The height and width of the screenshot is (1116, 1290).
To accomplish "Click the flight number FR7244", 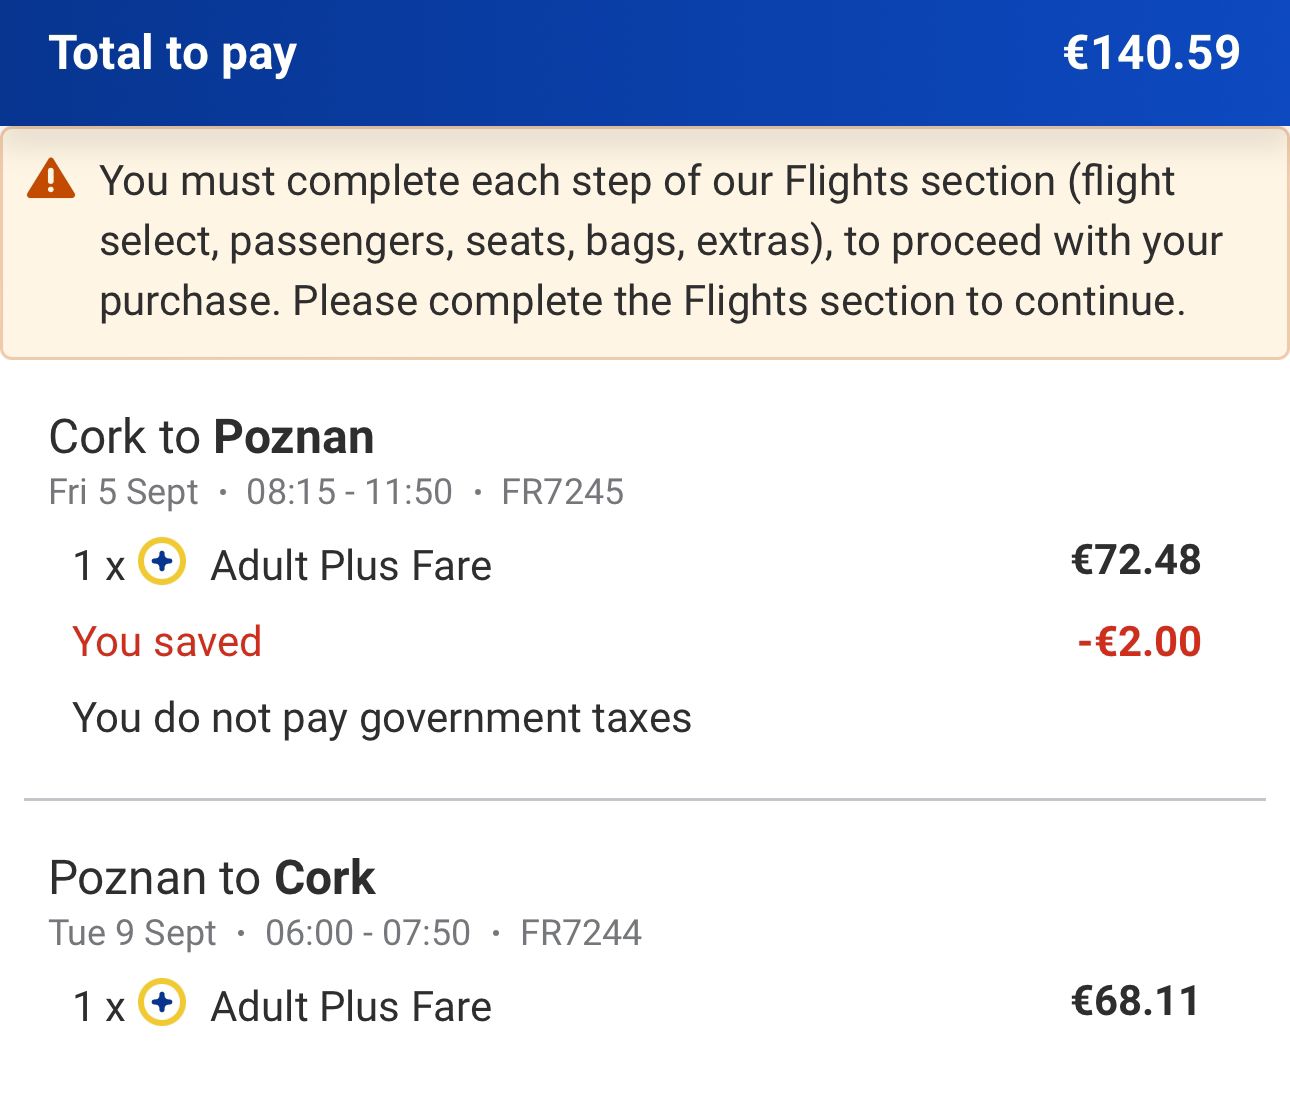I will click(x=581, y=933).
